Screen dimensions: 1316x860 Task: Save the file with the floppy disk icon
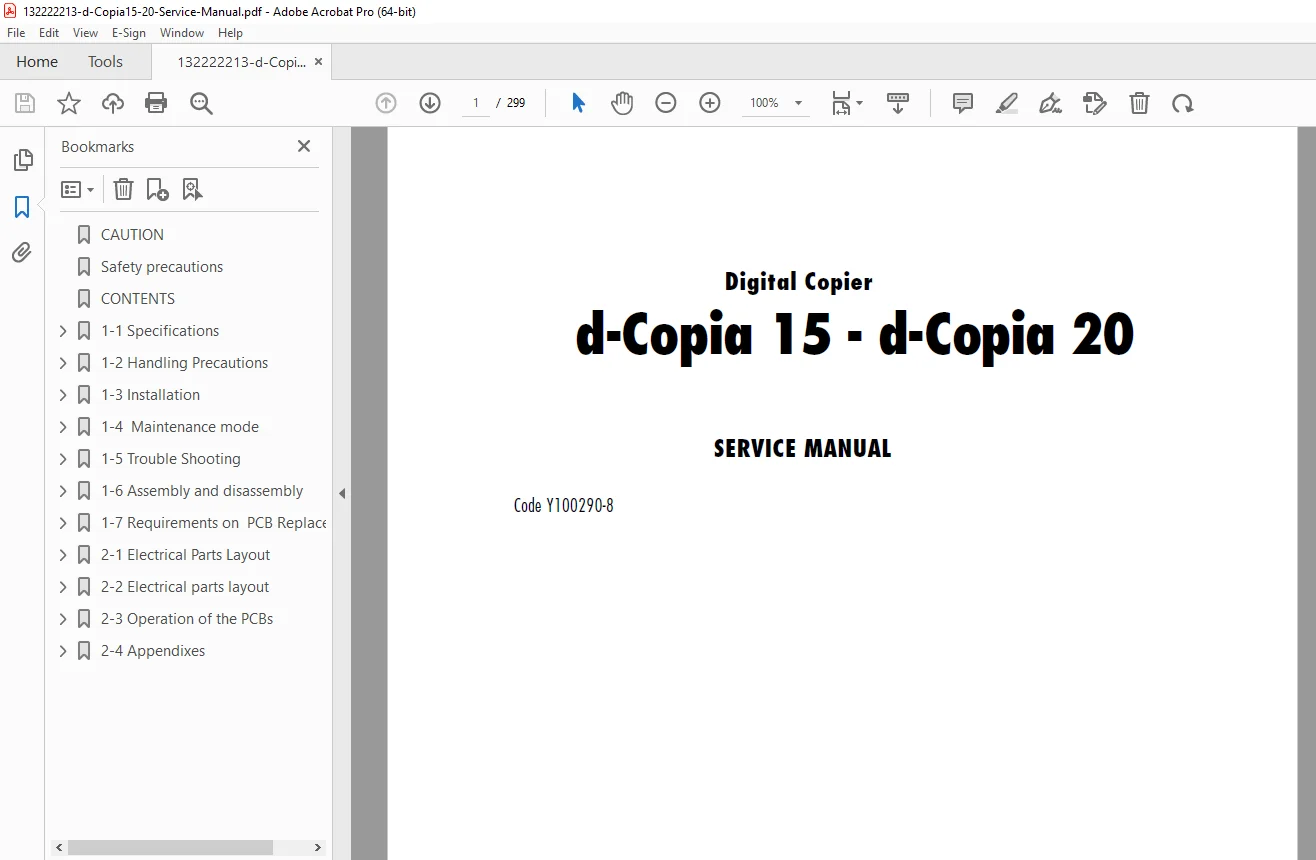25,103
